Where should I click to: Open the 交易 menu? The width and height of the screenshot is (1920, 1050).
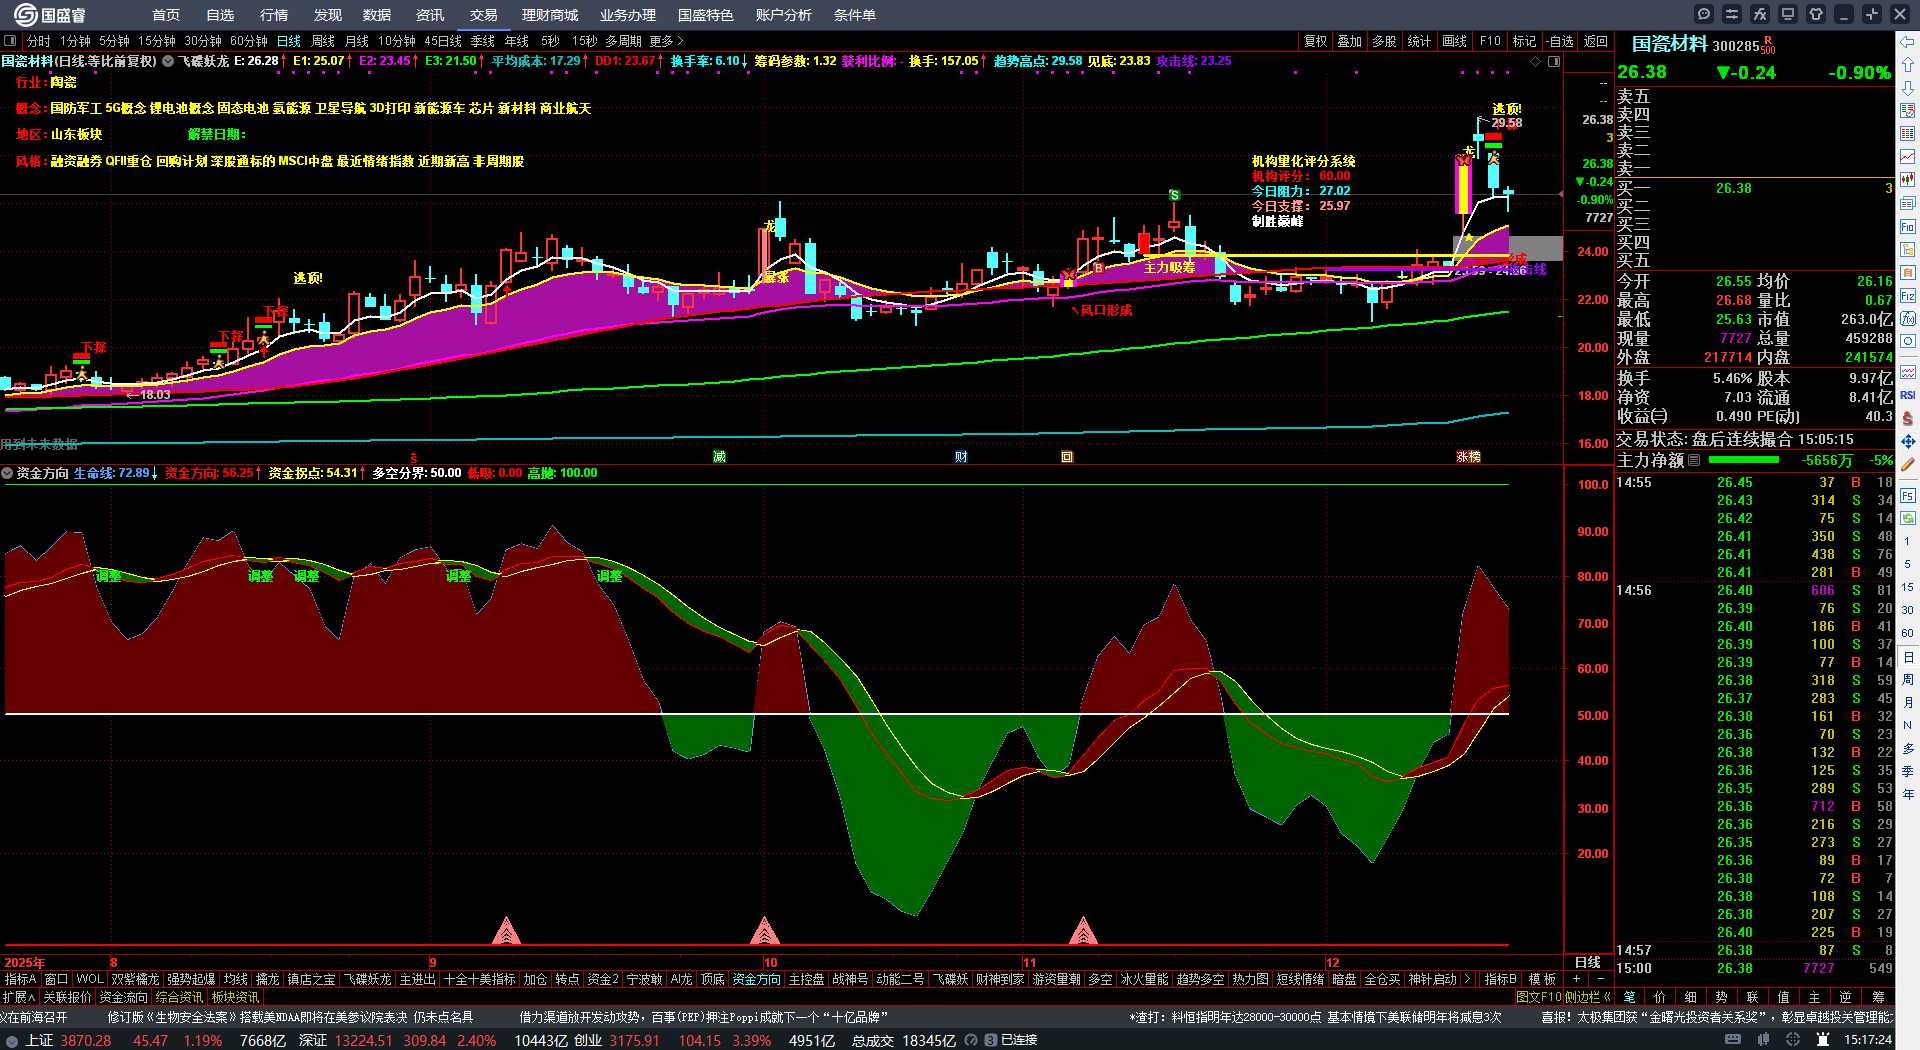pyautogui.click(x=484, y=15)
